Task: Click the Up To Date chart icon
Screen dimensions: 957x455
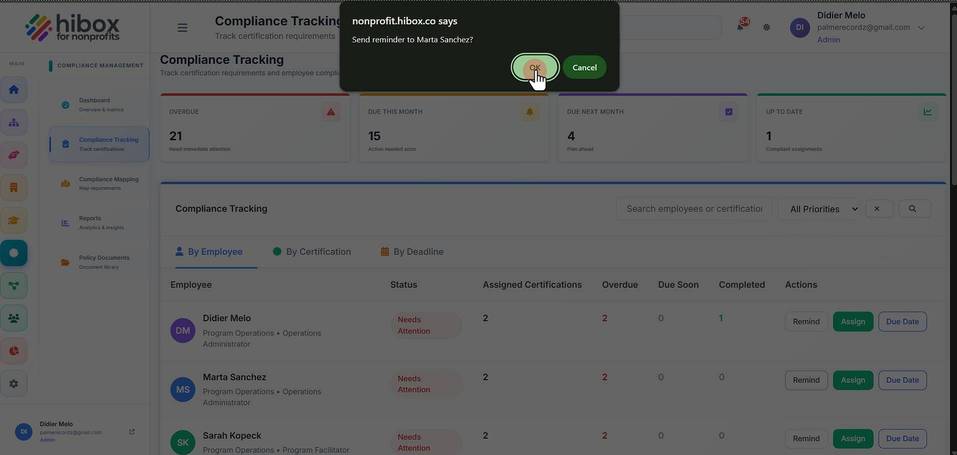Action: click(x=928, y=112)
